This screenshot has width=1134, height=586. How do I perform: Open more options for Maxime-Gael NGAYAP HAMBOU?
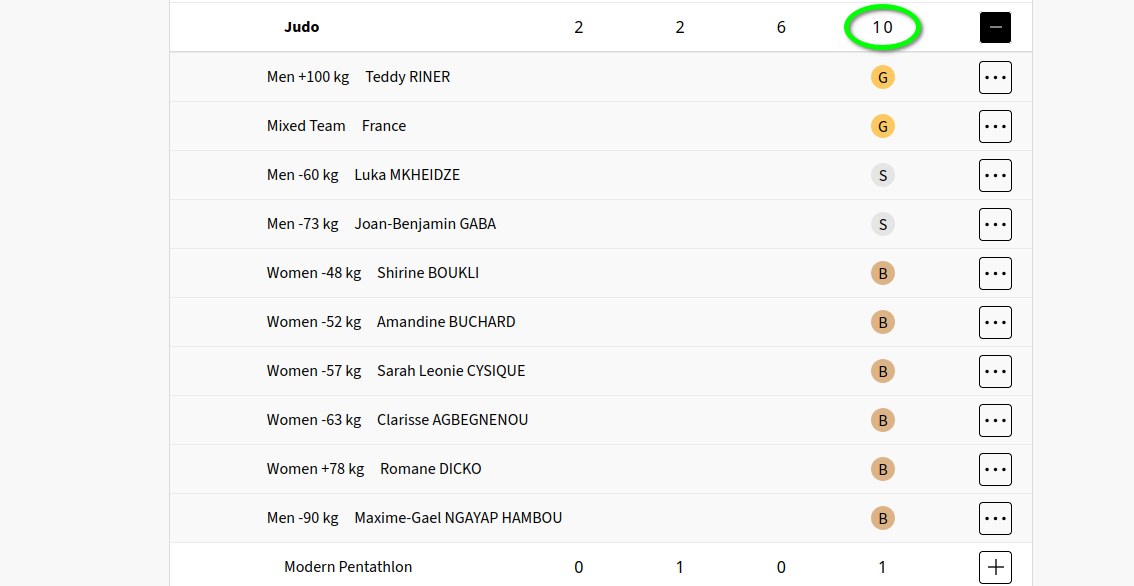[x=995, y=518]
